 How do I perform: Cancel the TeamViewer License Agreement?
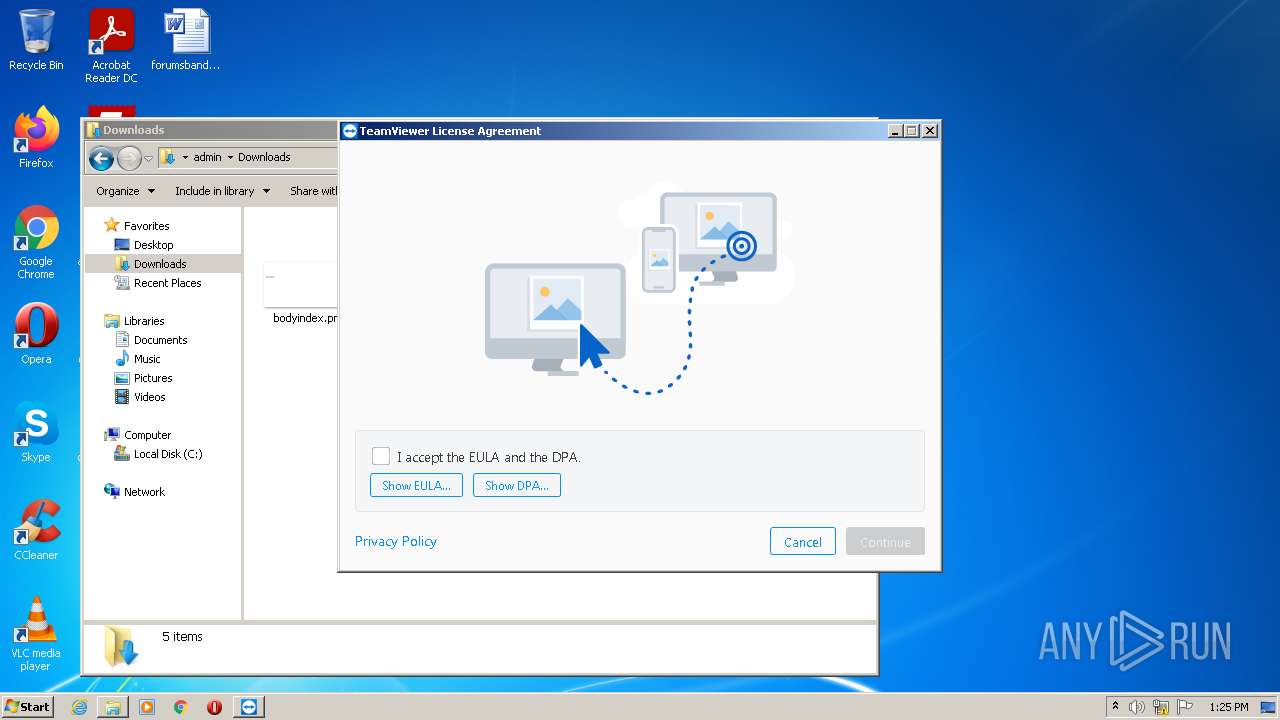(803, 542)
